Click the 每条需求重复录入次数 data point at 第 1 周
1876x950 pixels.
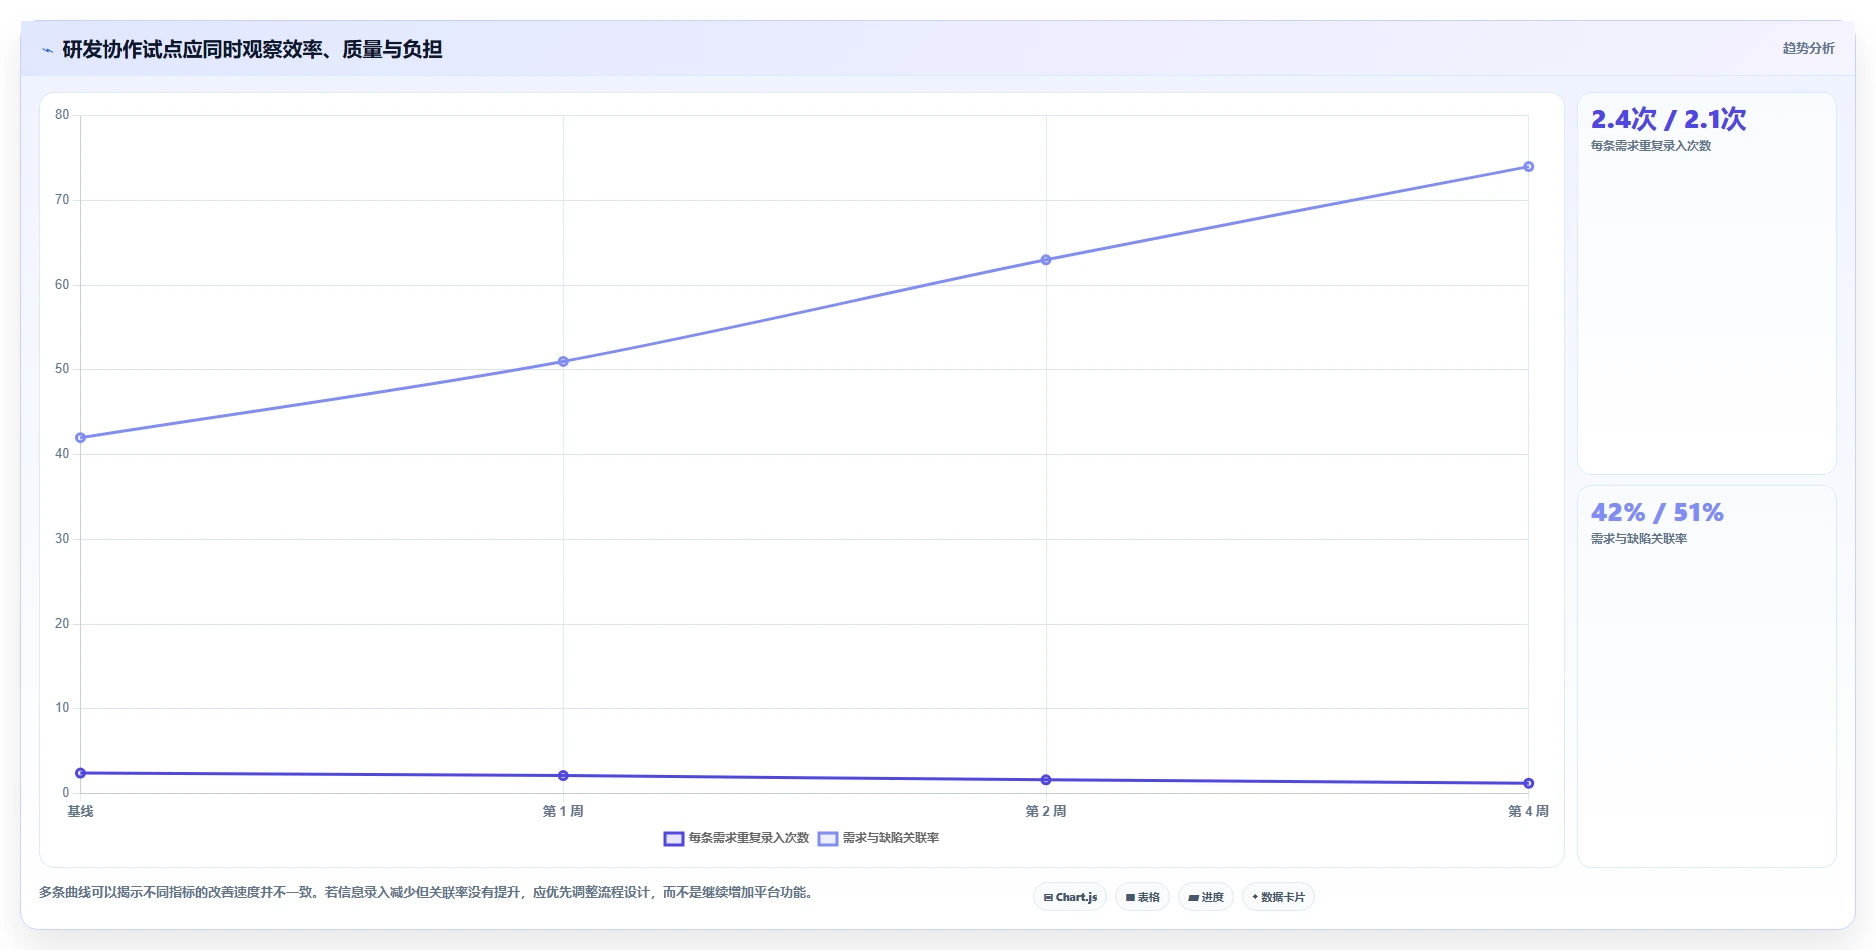coord(563,776)
